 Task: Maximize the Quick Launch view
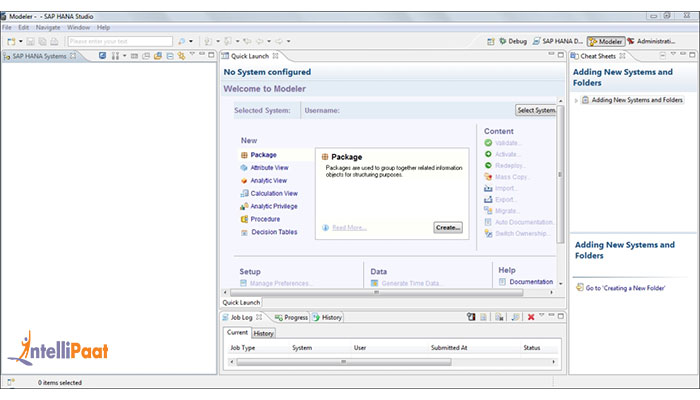pyautogui.click(x=561, y=54)
